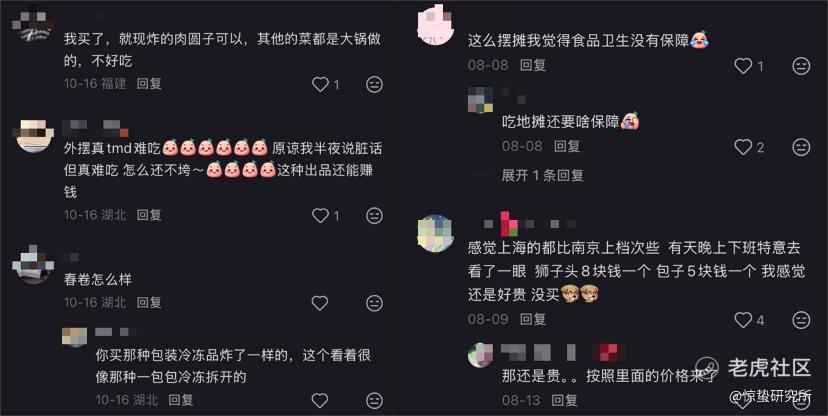Expand 展开1条回复 hidden replies
Image resolution: width=828 pixels, height=416 pixels.
tap(542, 175)
